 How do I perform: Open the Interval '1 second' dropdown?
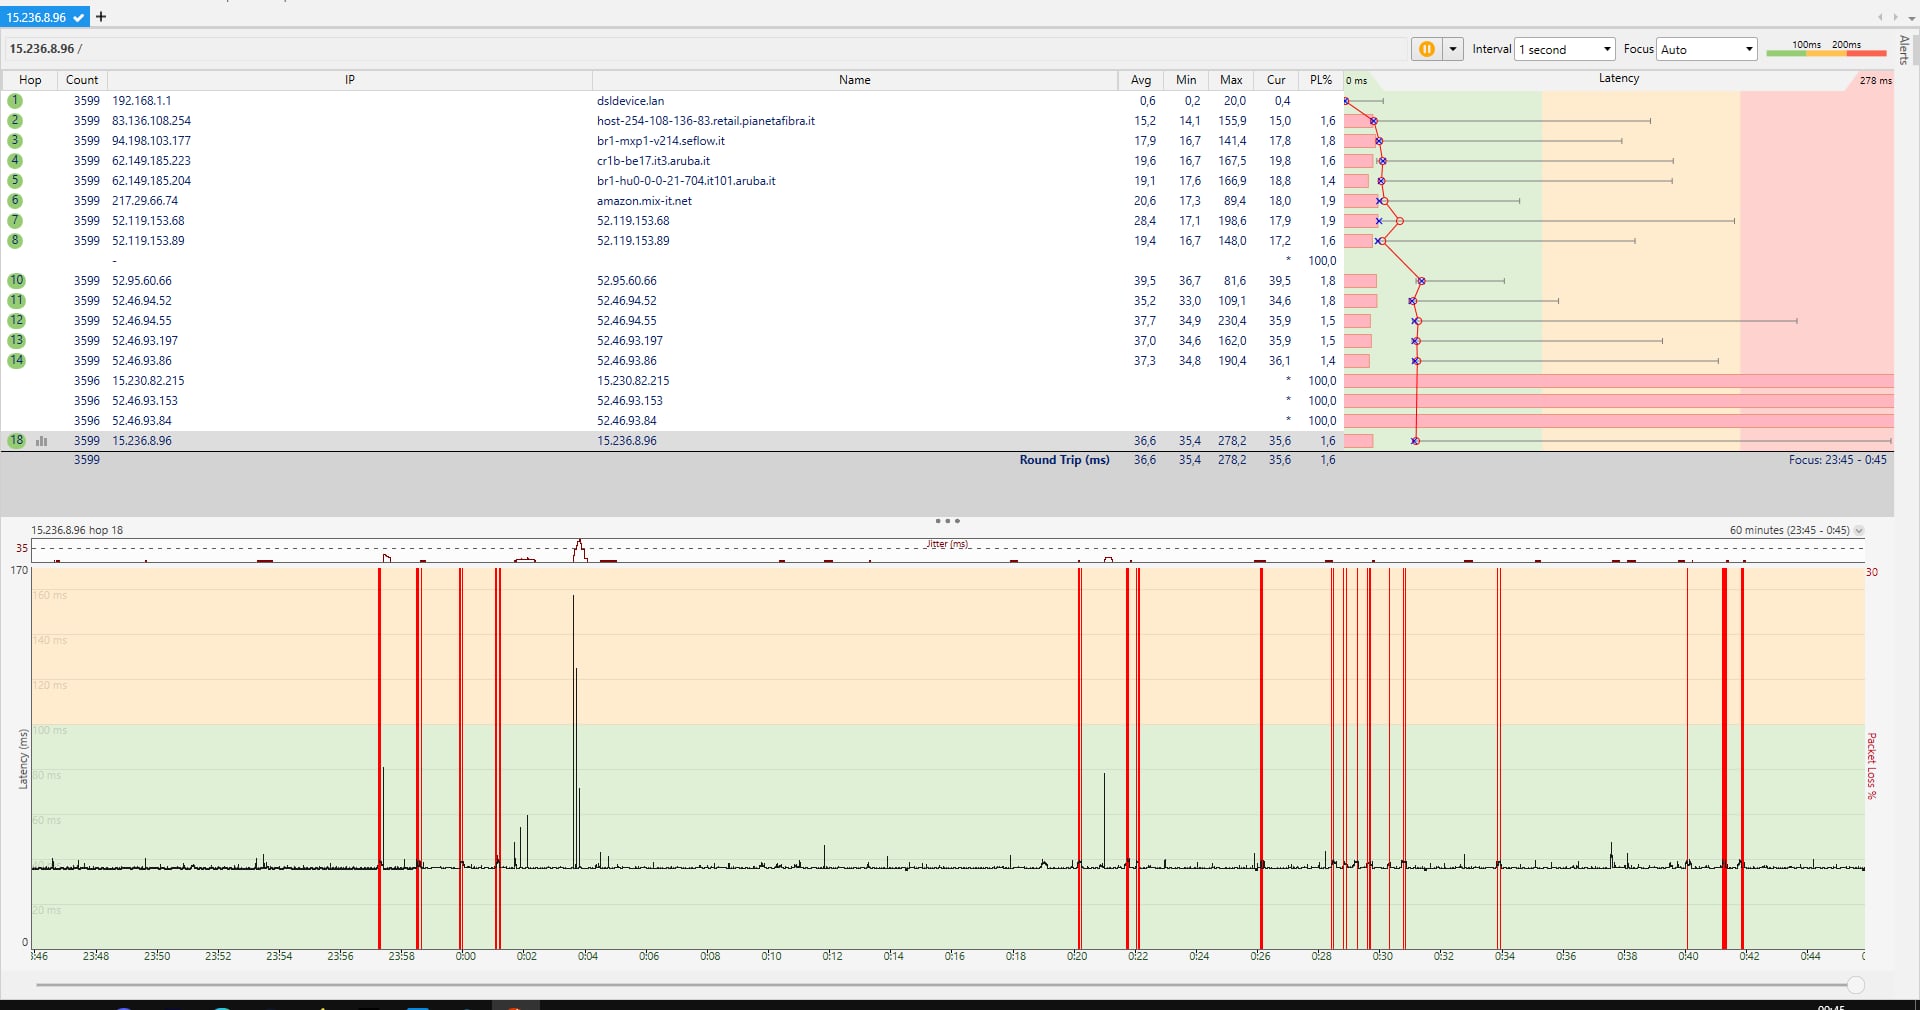coord(1565,49)
